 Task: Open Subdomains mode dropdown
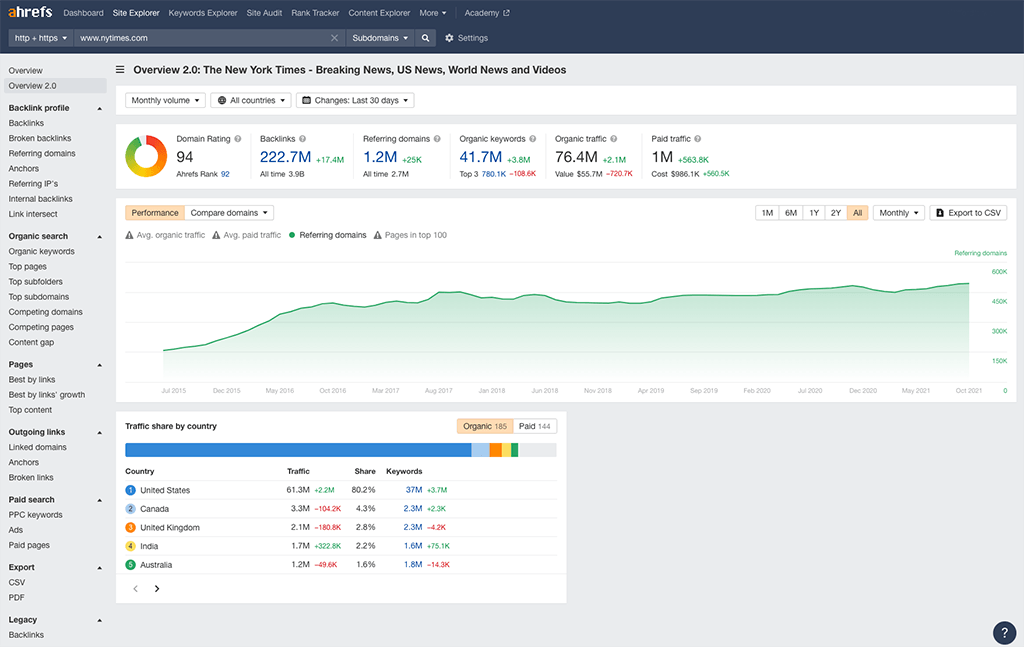coord(380,38)
